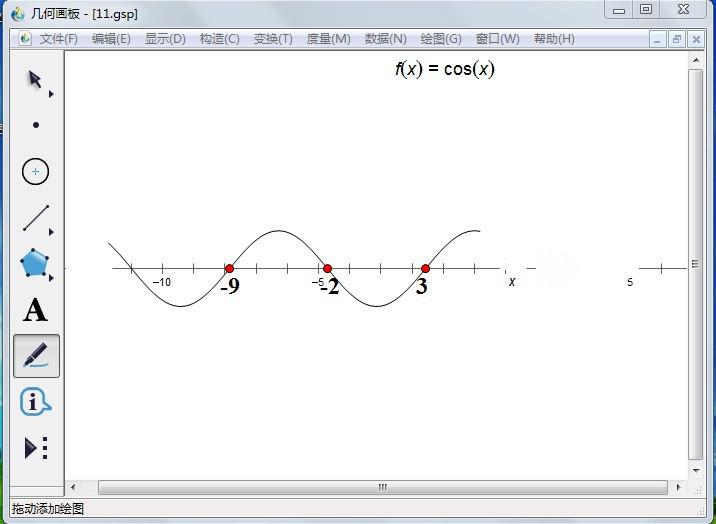The image size is (716, 524).
Task: Click the f(x) = cos(x) function label
Action: point(444,69)
